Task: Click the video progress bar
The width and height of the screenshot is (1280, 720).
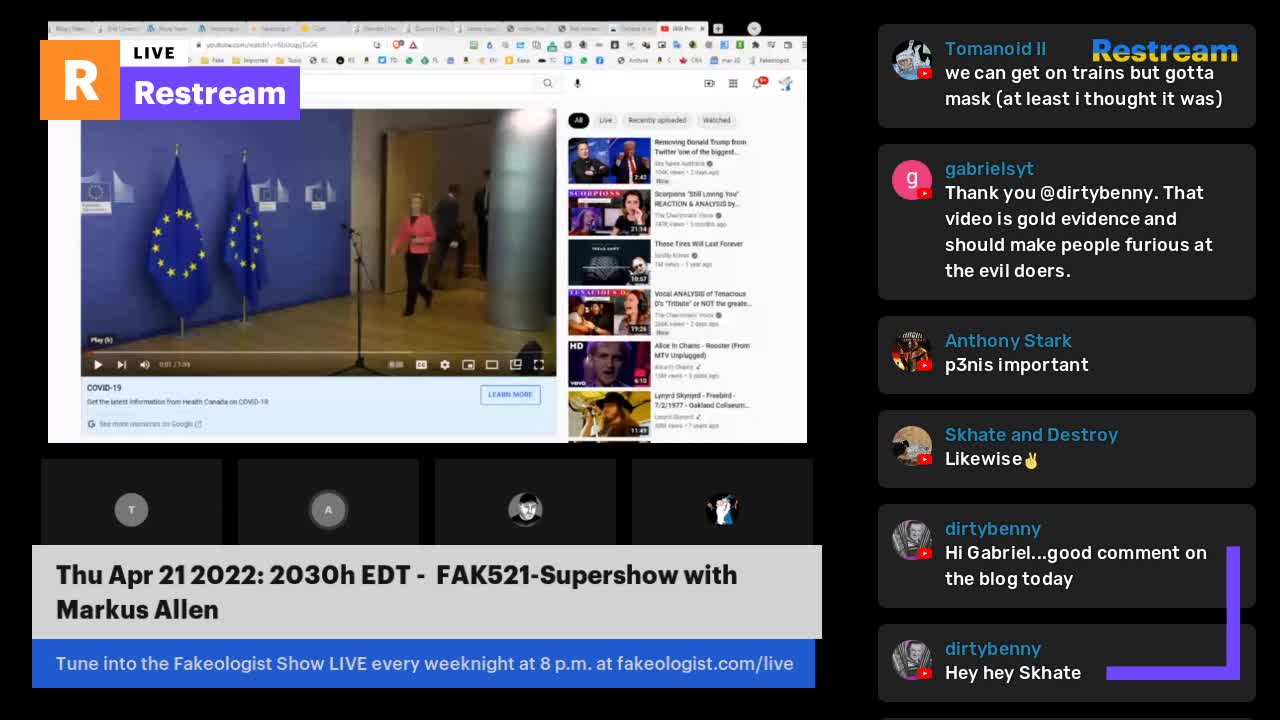Action: pyautogui.click(x=318, y=352)
